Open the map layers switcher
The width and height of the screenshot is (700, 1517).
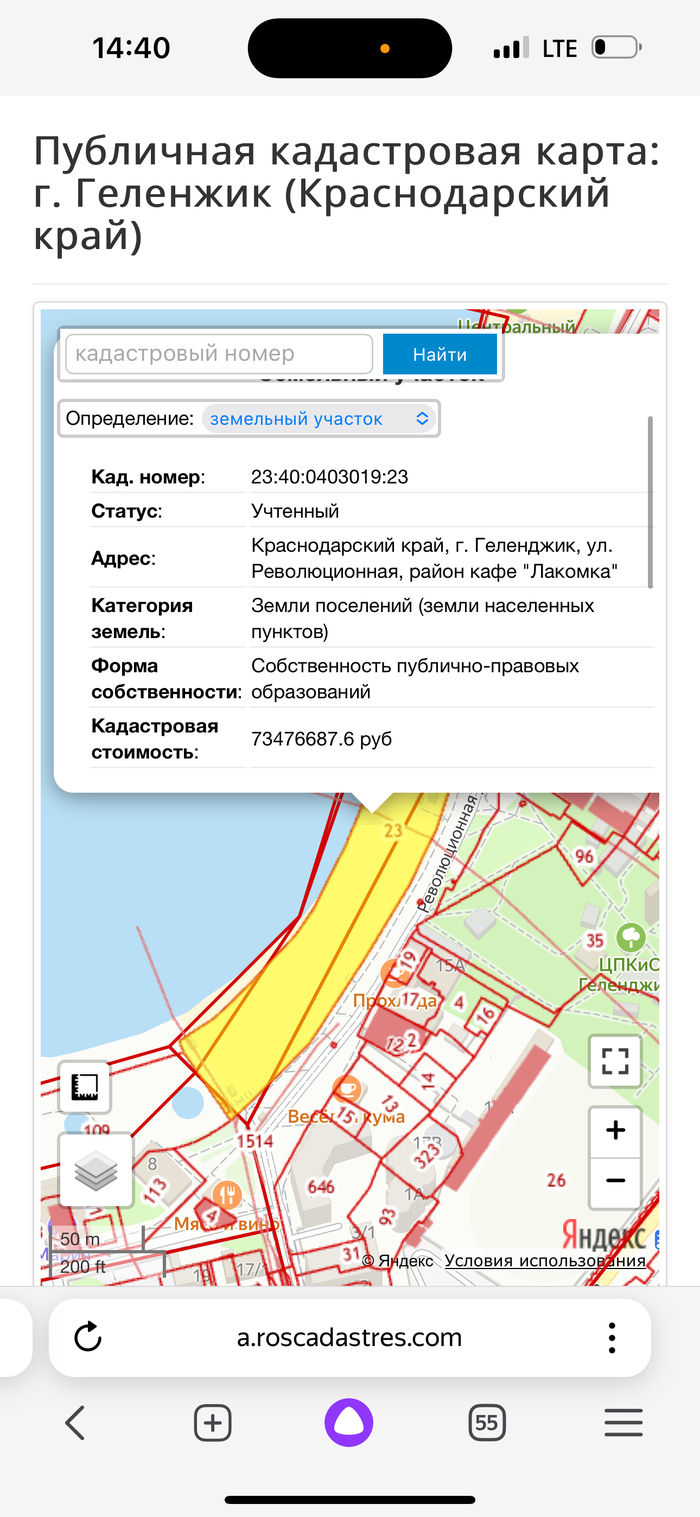pos(96,1170)
